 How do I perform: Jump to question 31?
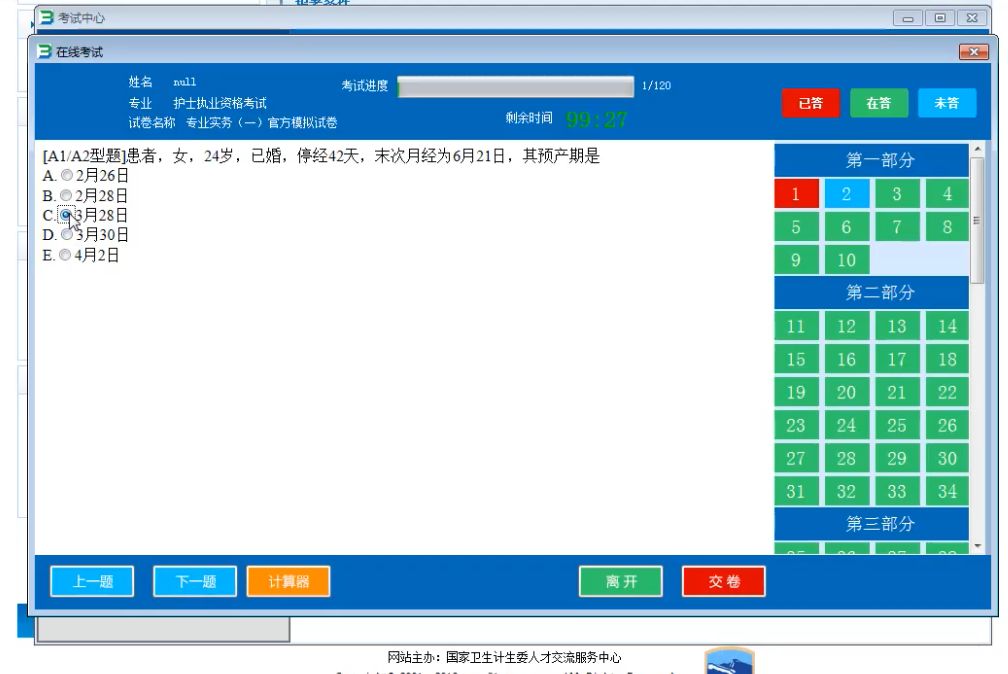coord(796,491)
